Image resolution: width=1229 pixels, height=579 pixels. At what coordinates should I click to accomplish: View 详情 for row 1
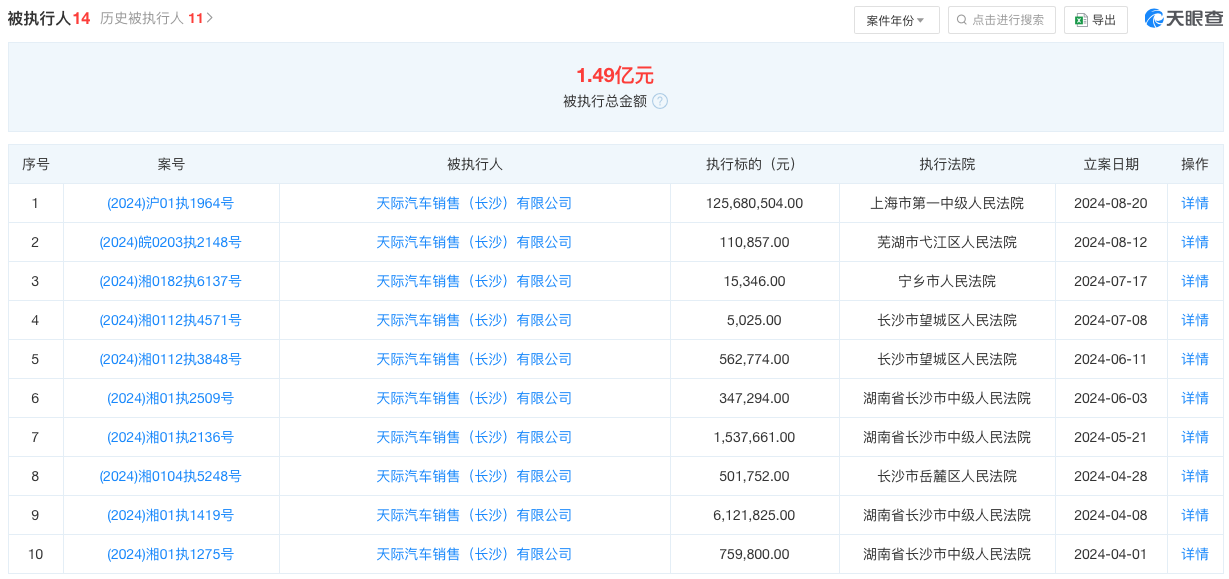[1195, 203]
